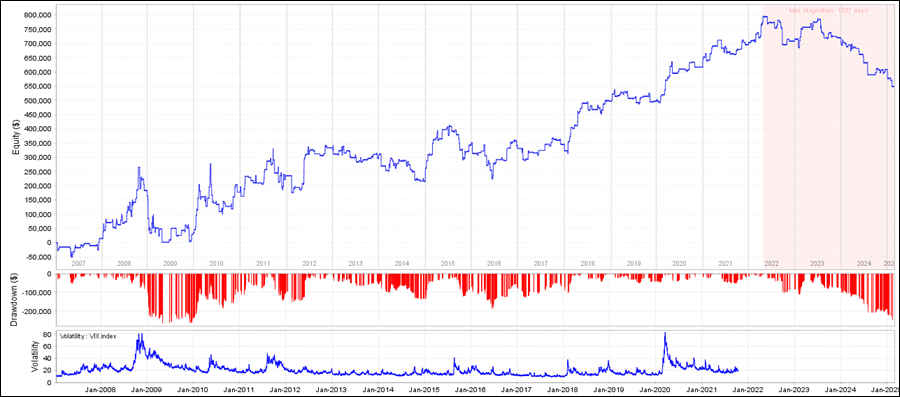Click the -50,000 equity axis value
Image resolution: width=900 pixels, height=397 pixels.
38,257
